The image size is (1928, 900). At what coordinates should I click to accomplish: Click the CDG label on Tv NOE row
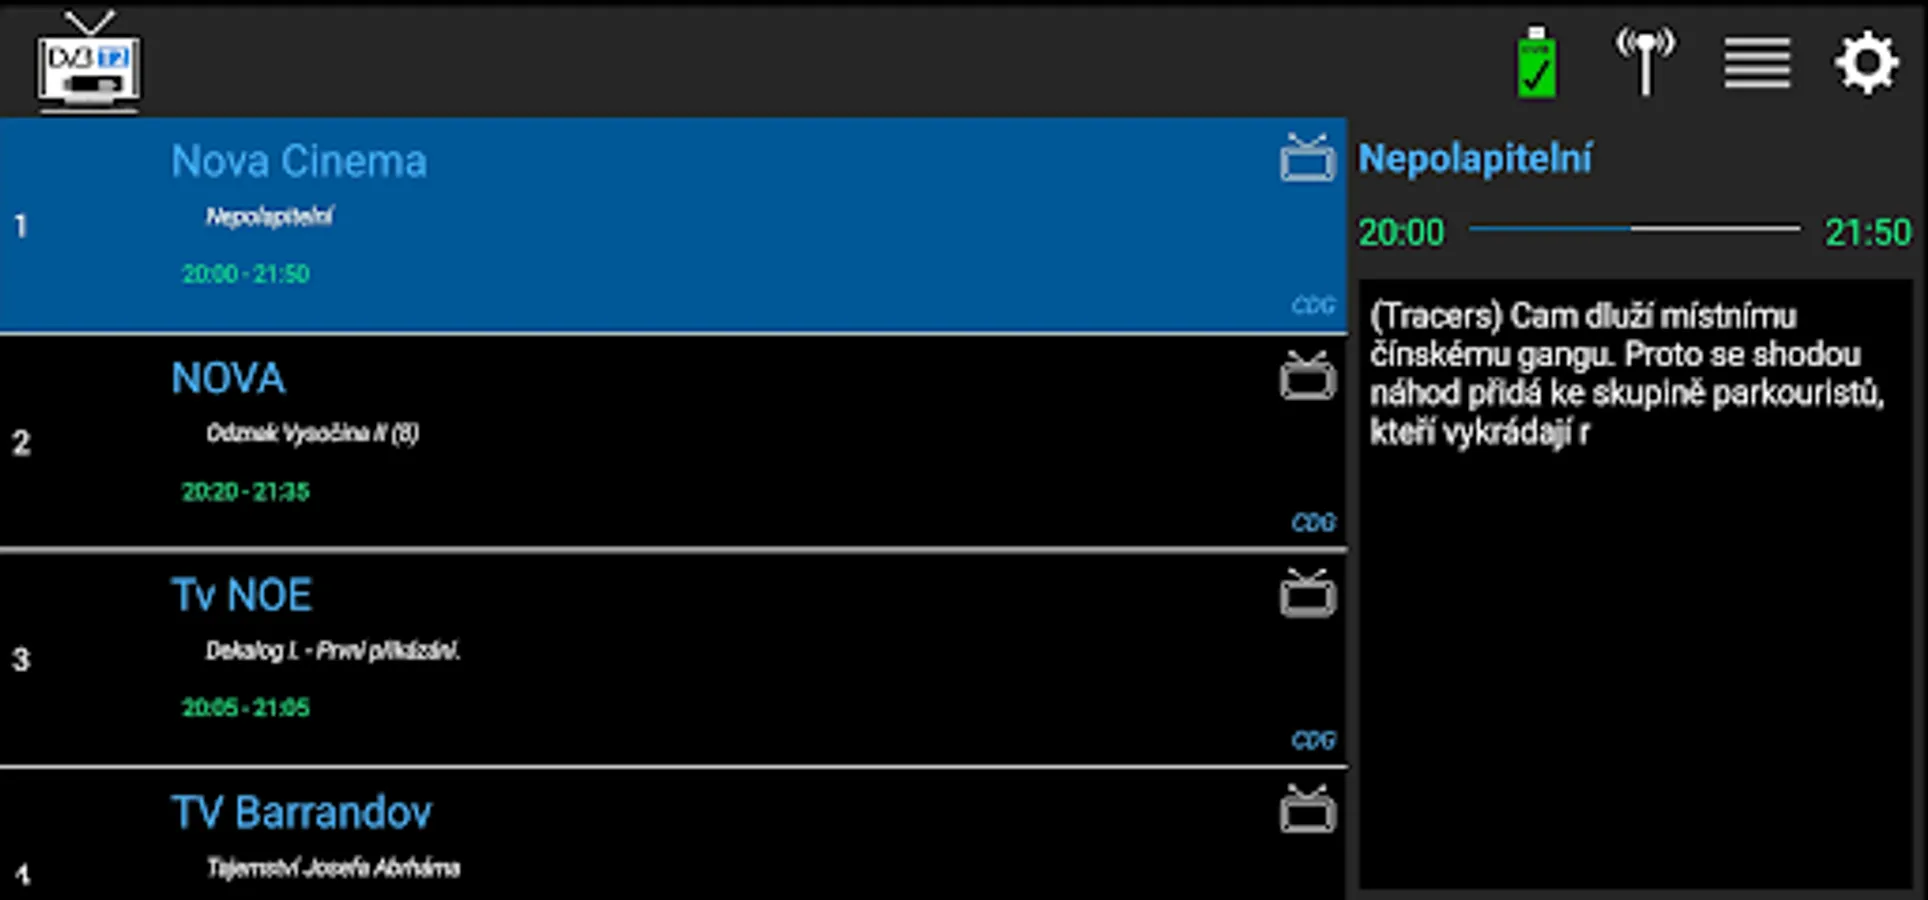pos(1313,741)
